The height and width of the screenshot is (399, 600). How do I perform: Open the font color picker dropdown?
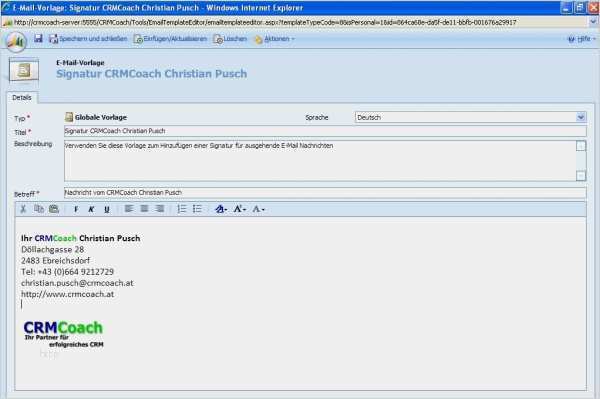(259, 209)
